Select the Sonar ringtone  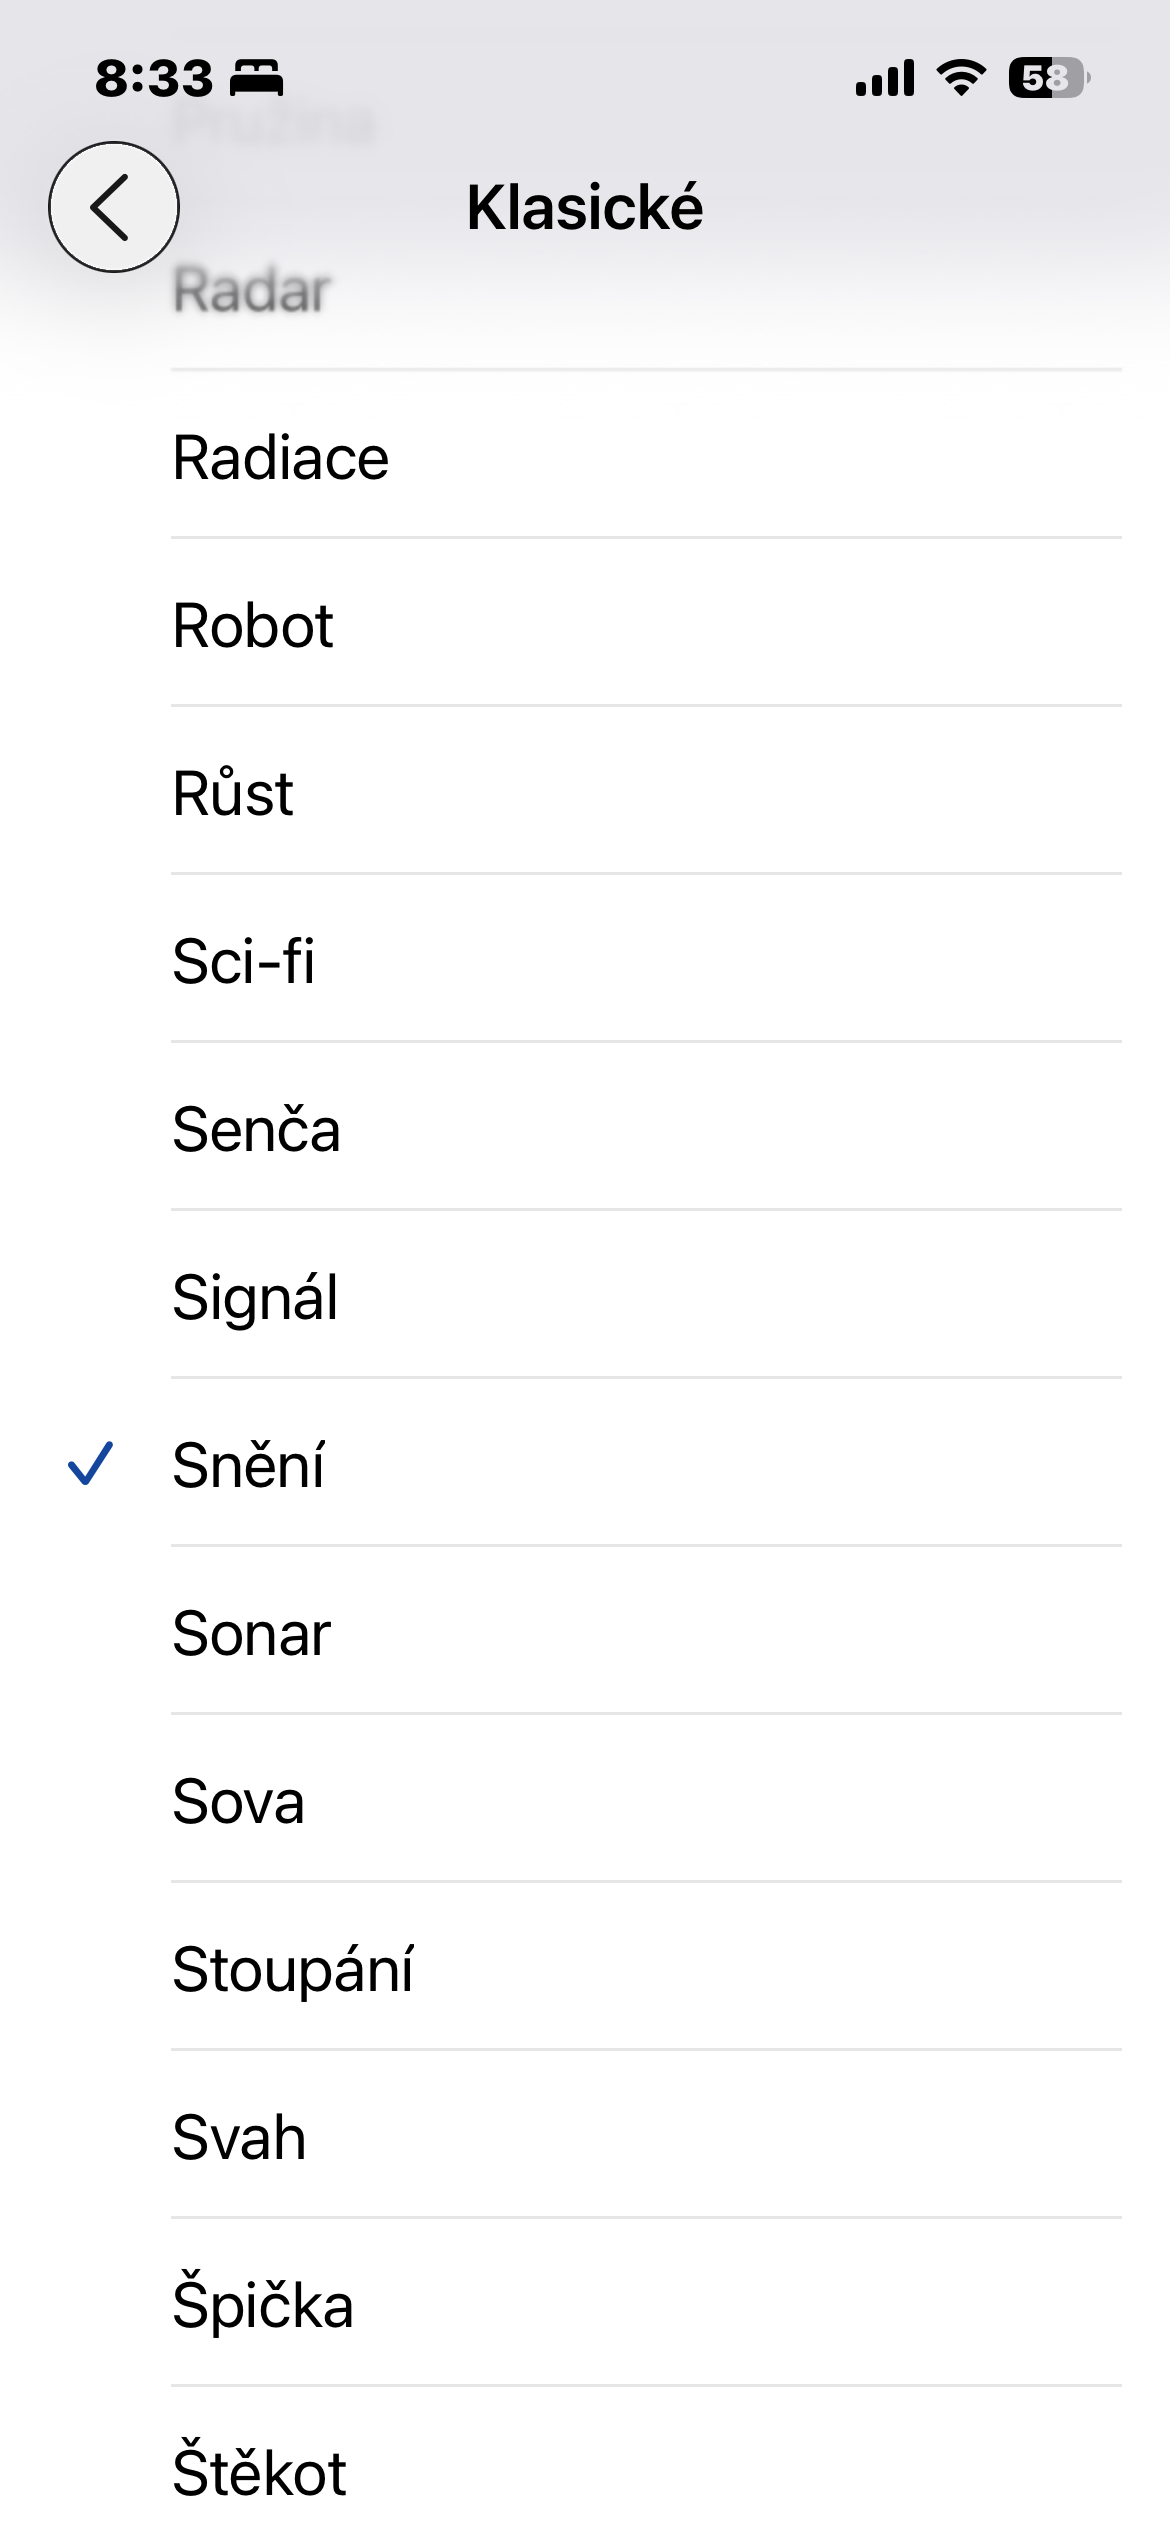(x=252, y=1634)
